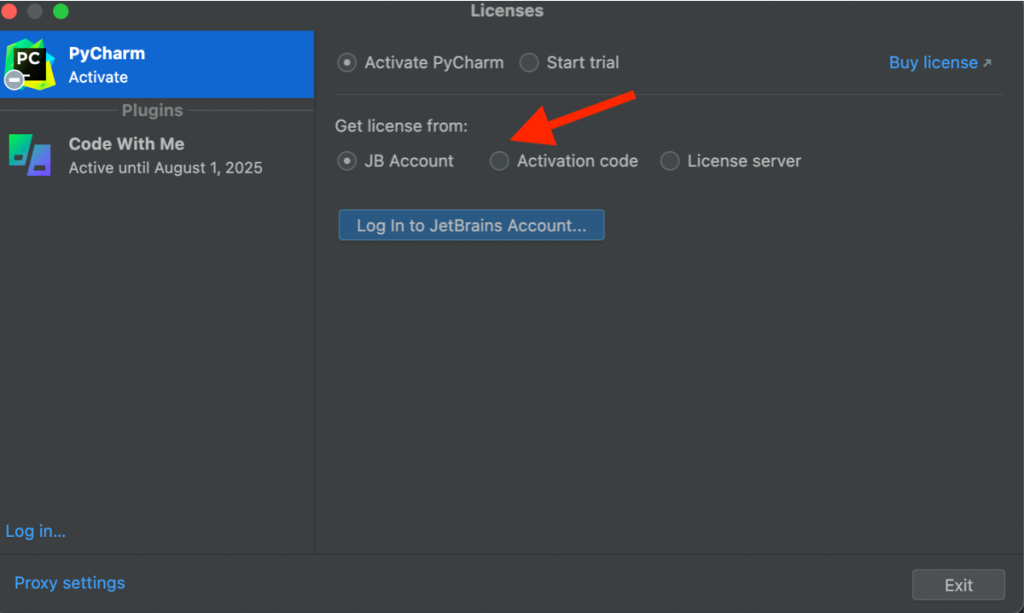Click Log In to JetBrains Account button

tap(471, 225)
